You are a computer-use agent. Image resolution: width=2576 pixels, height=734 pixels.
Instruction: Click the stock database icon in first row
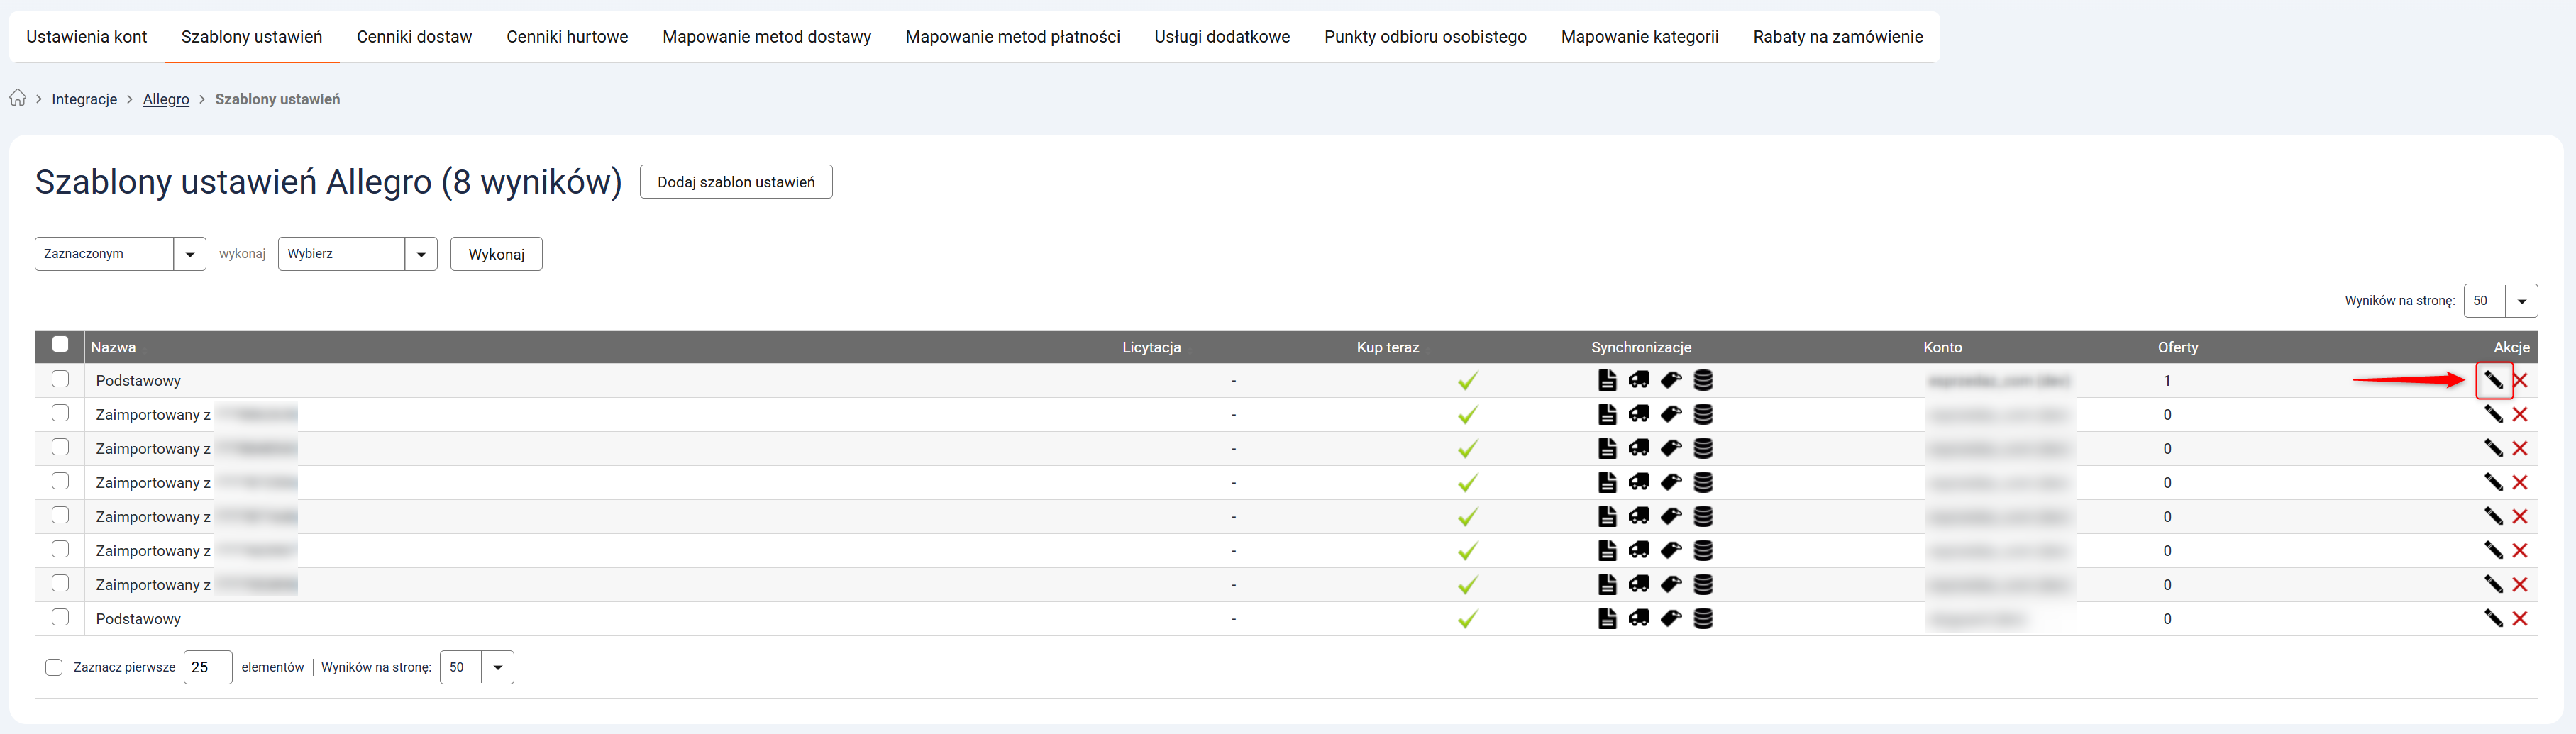[1703, 380]
